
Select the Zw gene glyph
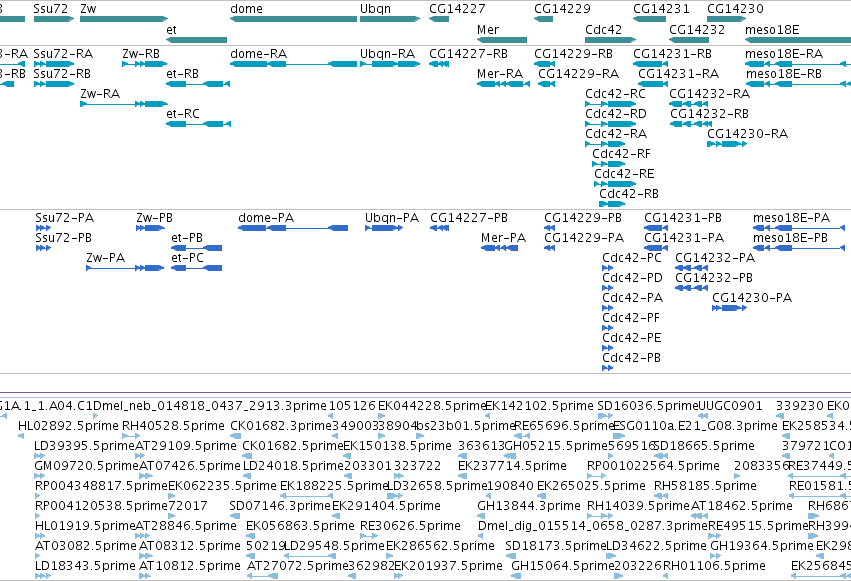click(124, 19)
